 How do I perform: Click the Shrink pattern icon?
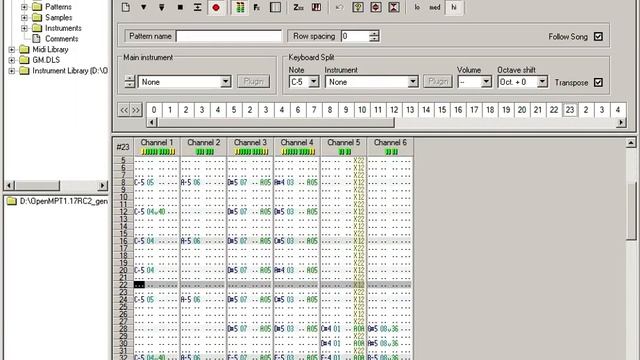[394, 7]
